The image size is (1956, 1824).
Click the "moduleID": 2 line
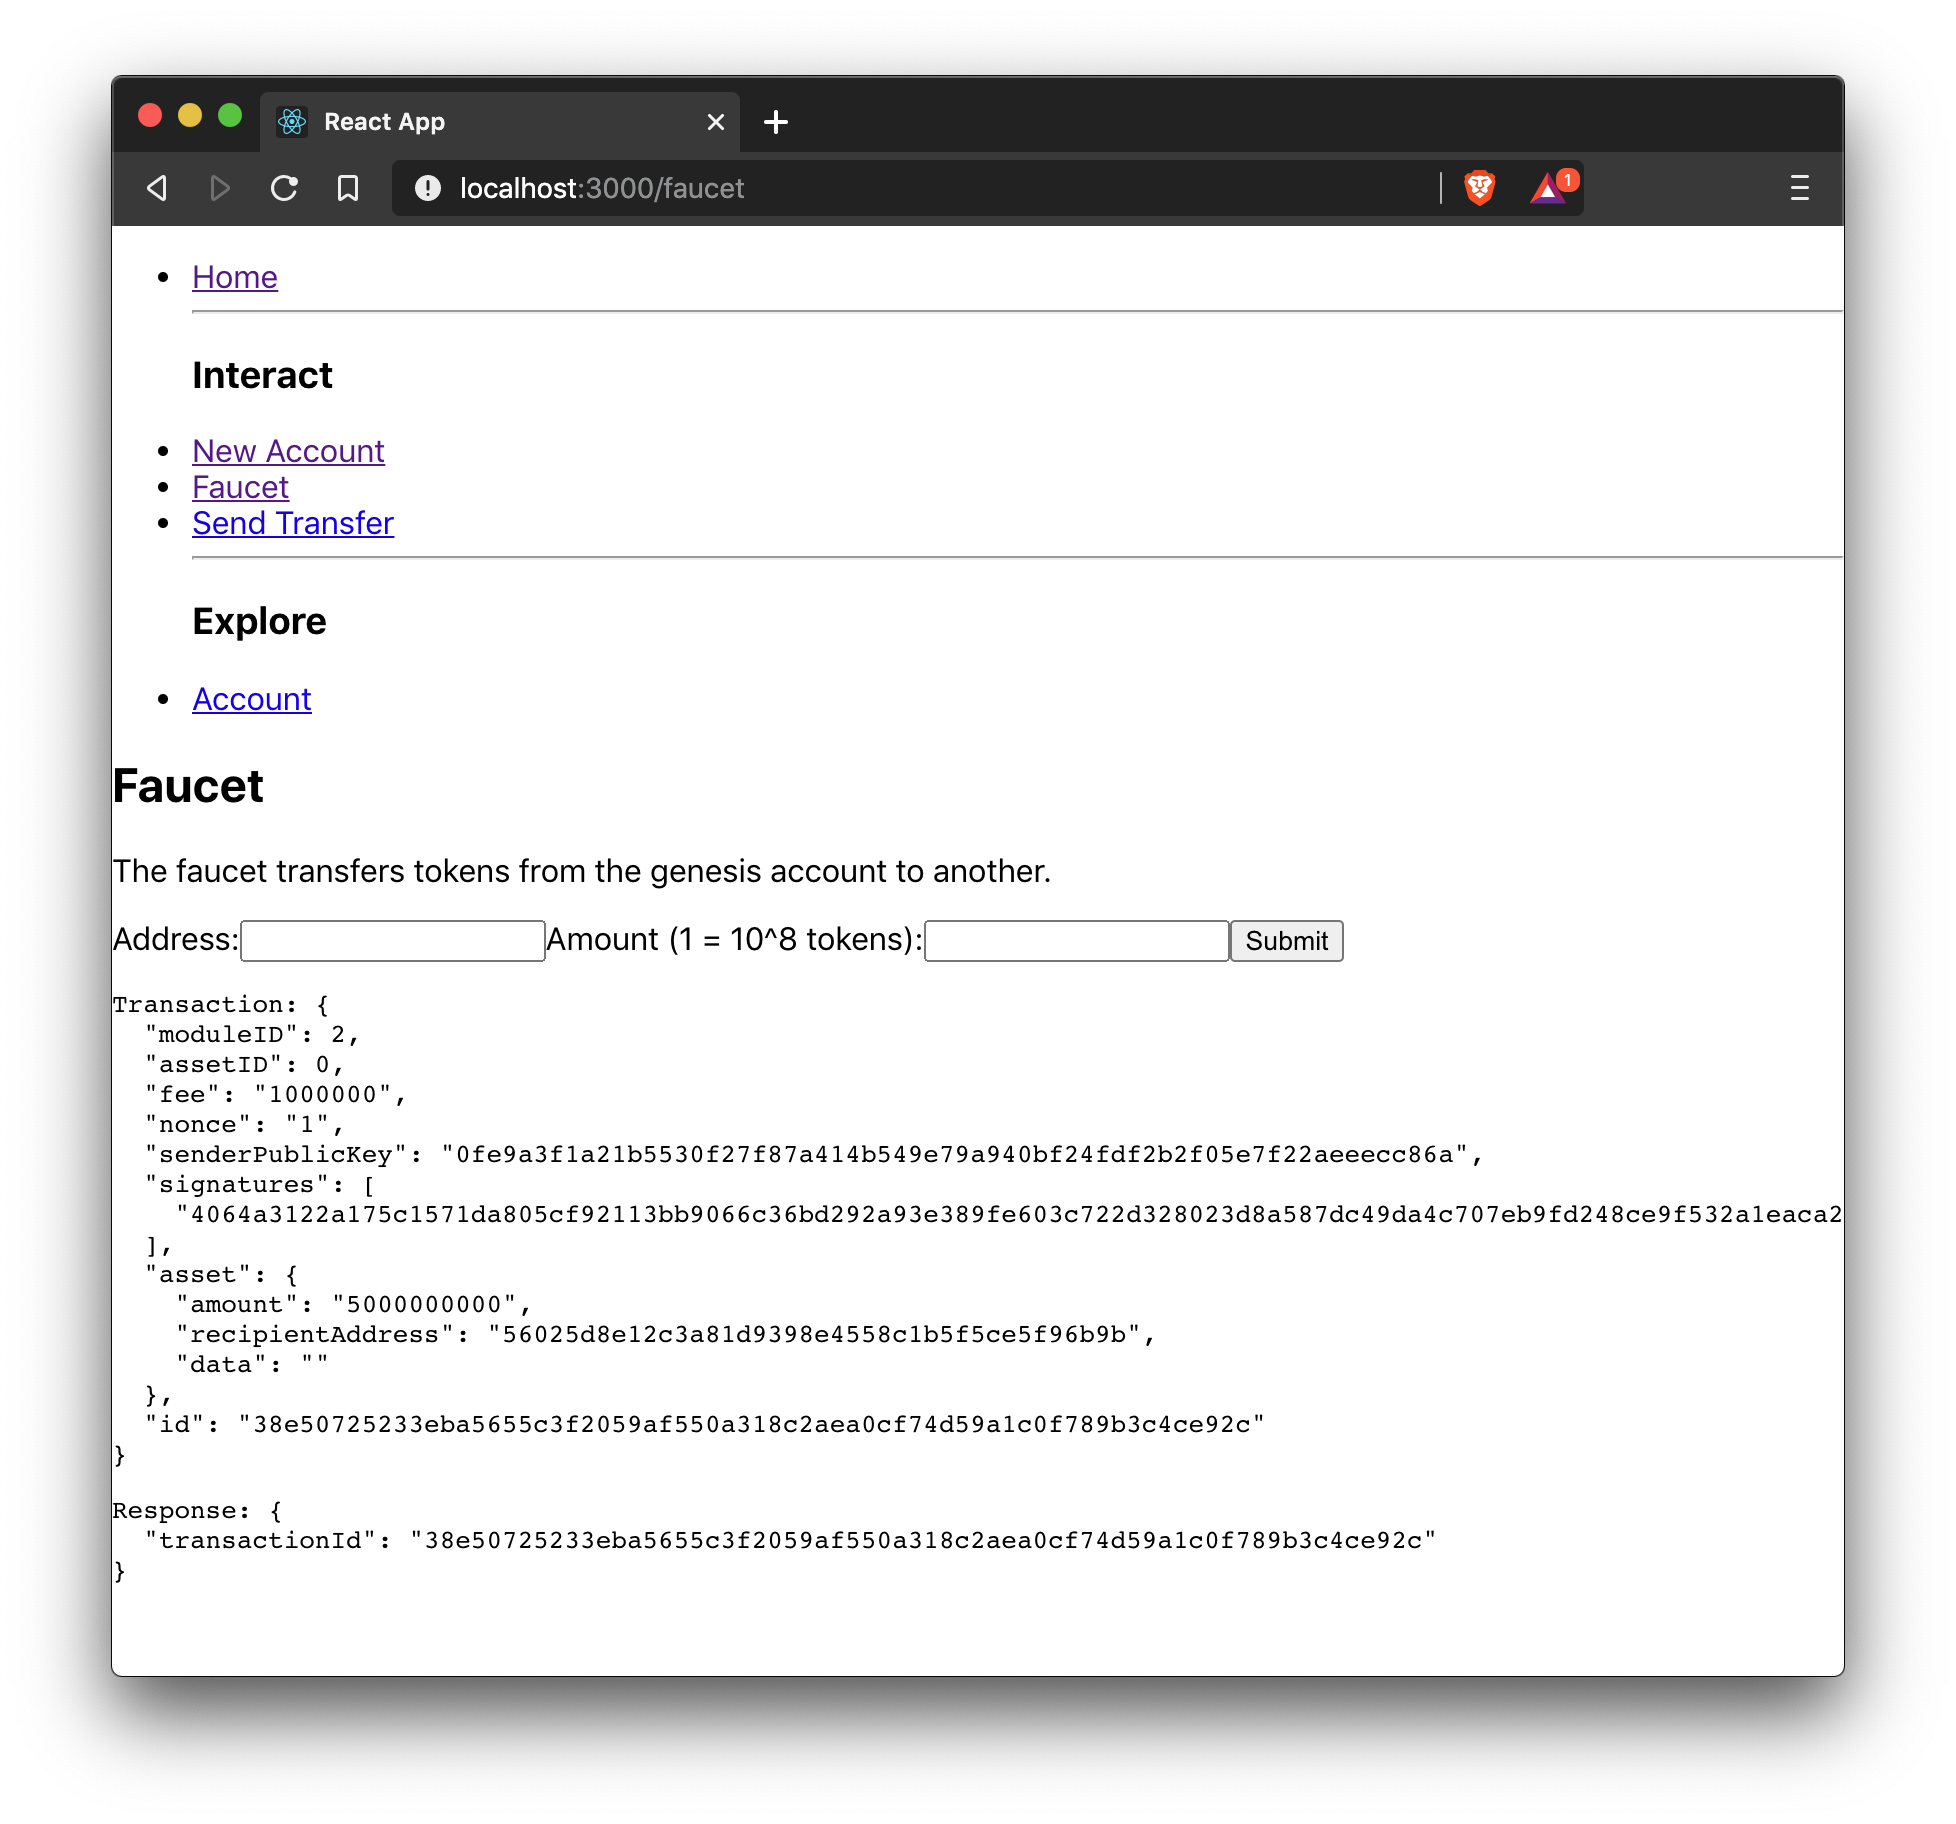coord(252,1035)
